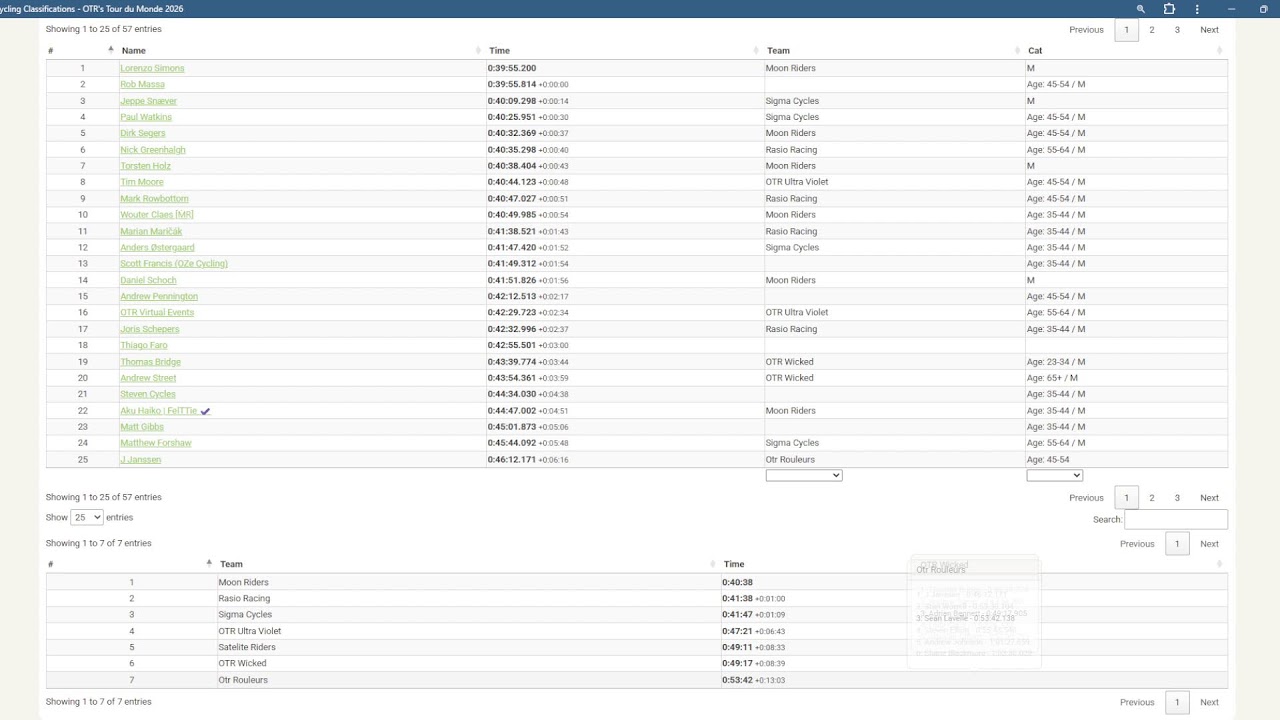Go to page 3 in bottom rider pagination

[1177, 498]
